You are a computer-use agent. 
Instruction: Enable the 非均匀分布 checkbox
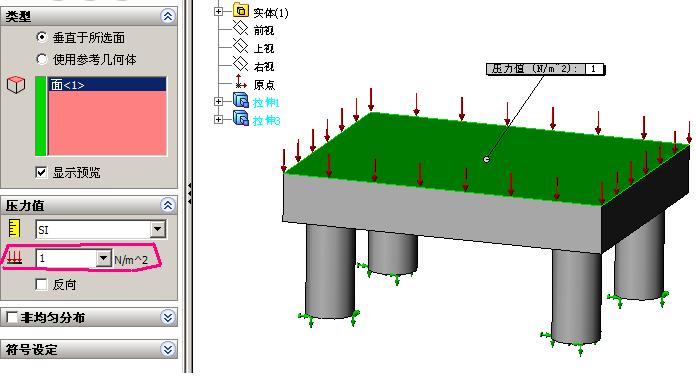(12, 317)
